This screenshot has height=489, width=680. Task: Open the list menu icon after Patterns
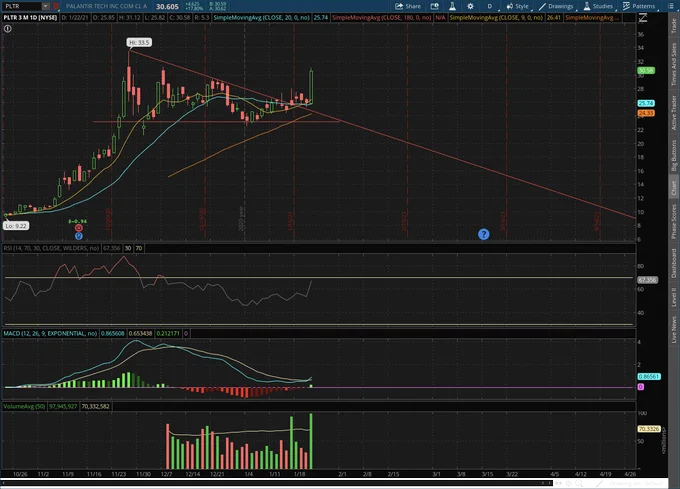pos(671,6)
